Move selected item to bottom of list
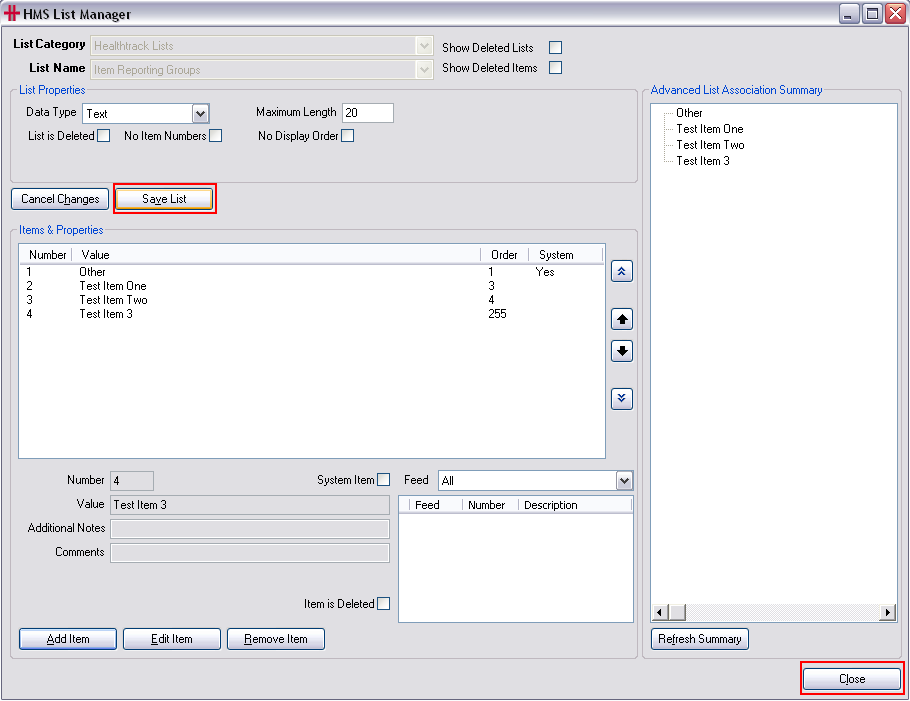910x701 pixels. tap(622, 399)
